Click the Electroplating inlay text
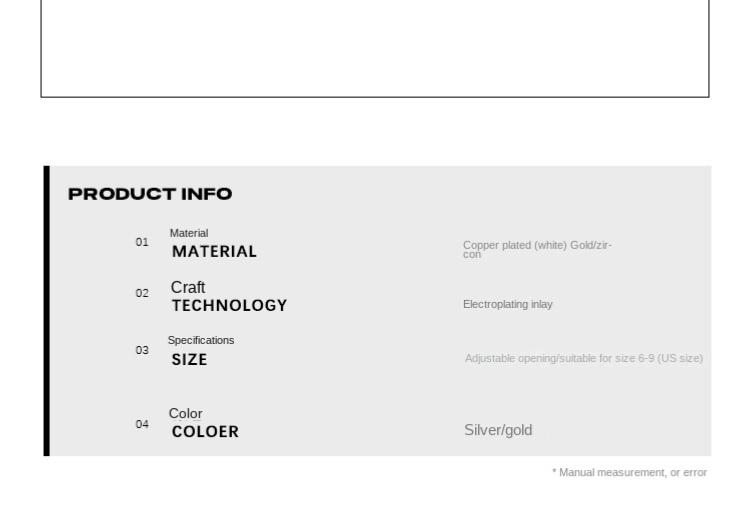Viewport: 750px width, 513px height. 507,305
